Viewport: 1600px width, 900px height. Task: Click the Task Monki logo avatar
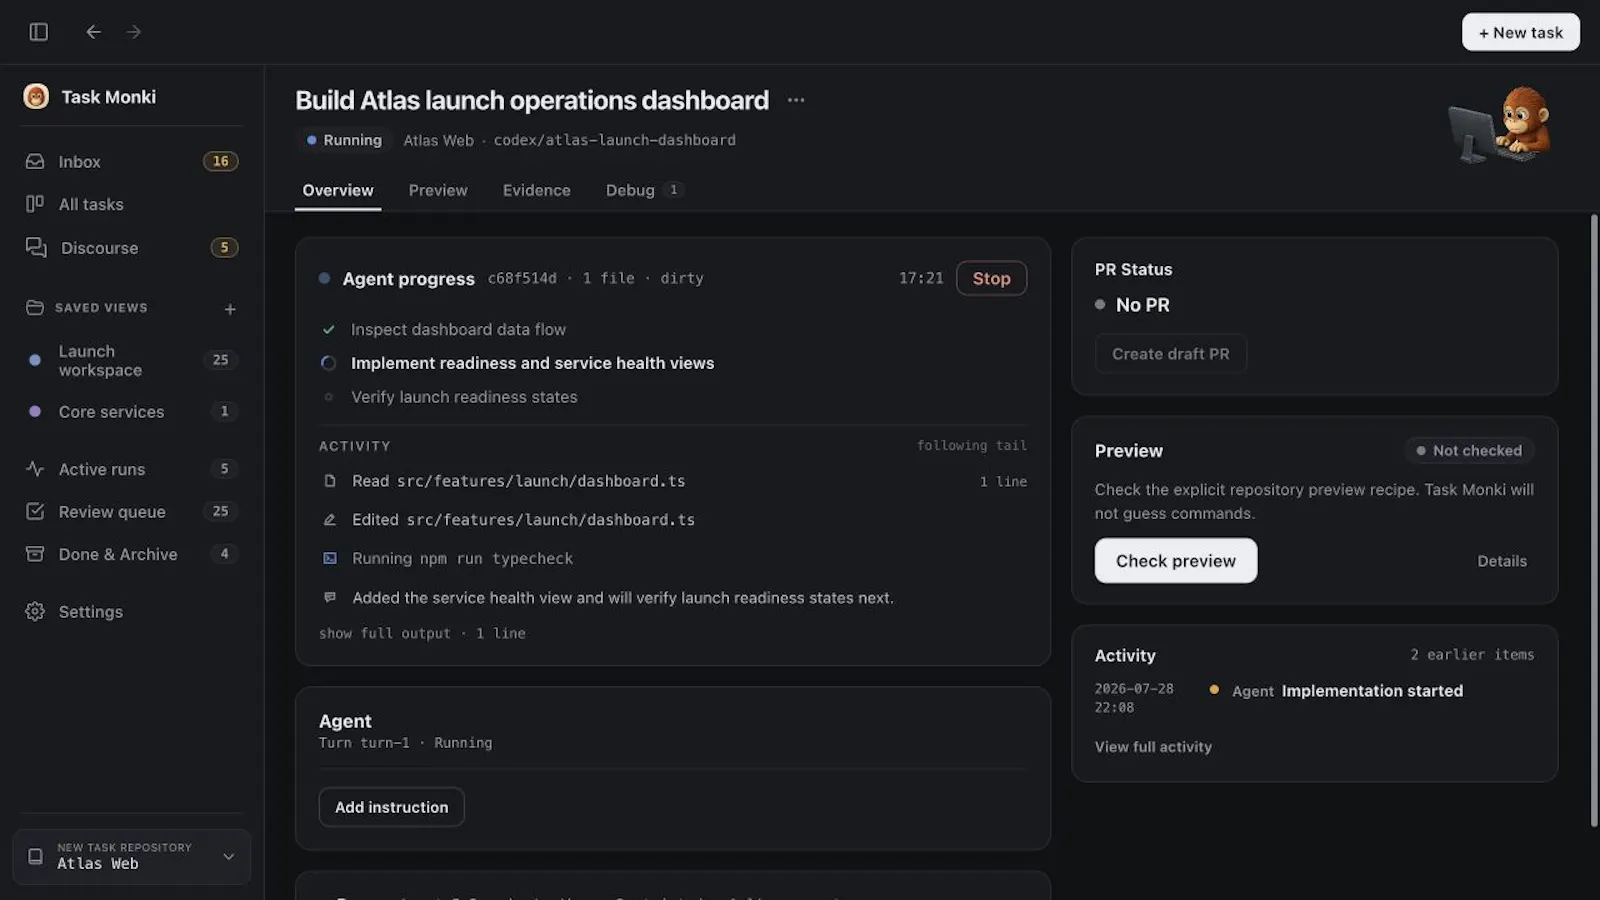[x=36, y=96]
